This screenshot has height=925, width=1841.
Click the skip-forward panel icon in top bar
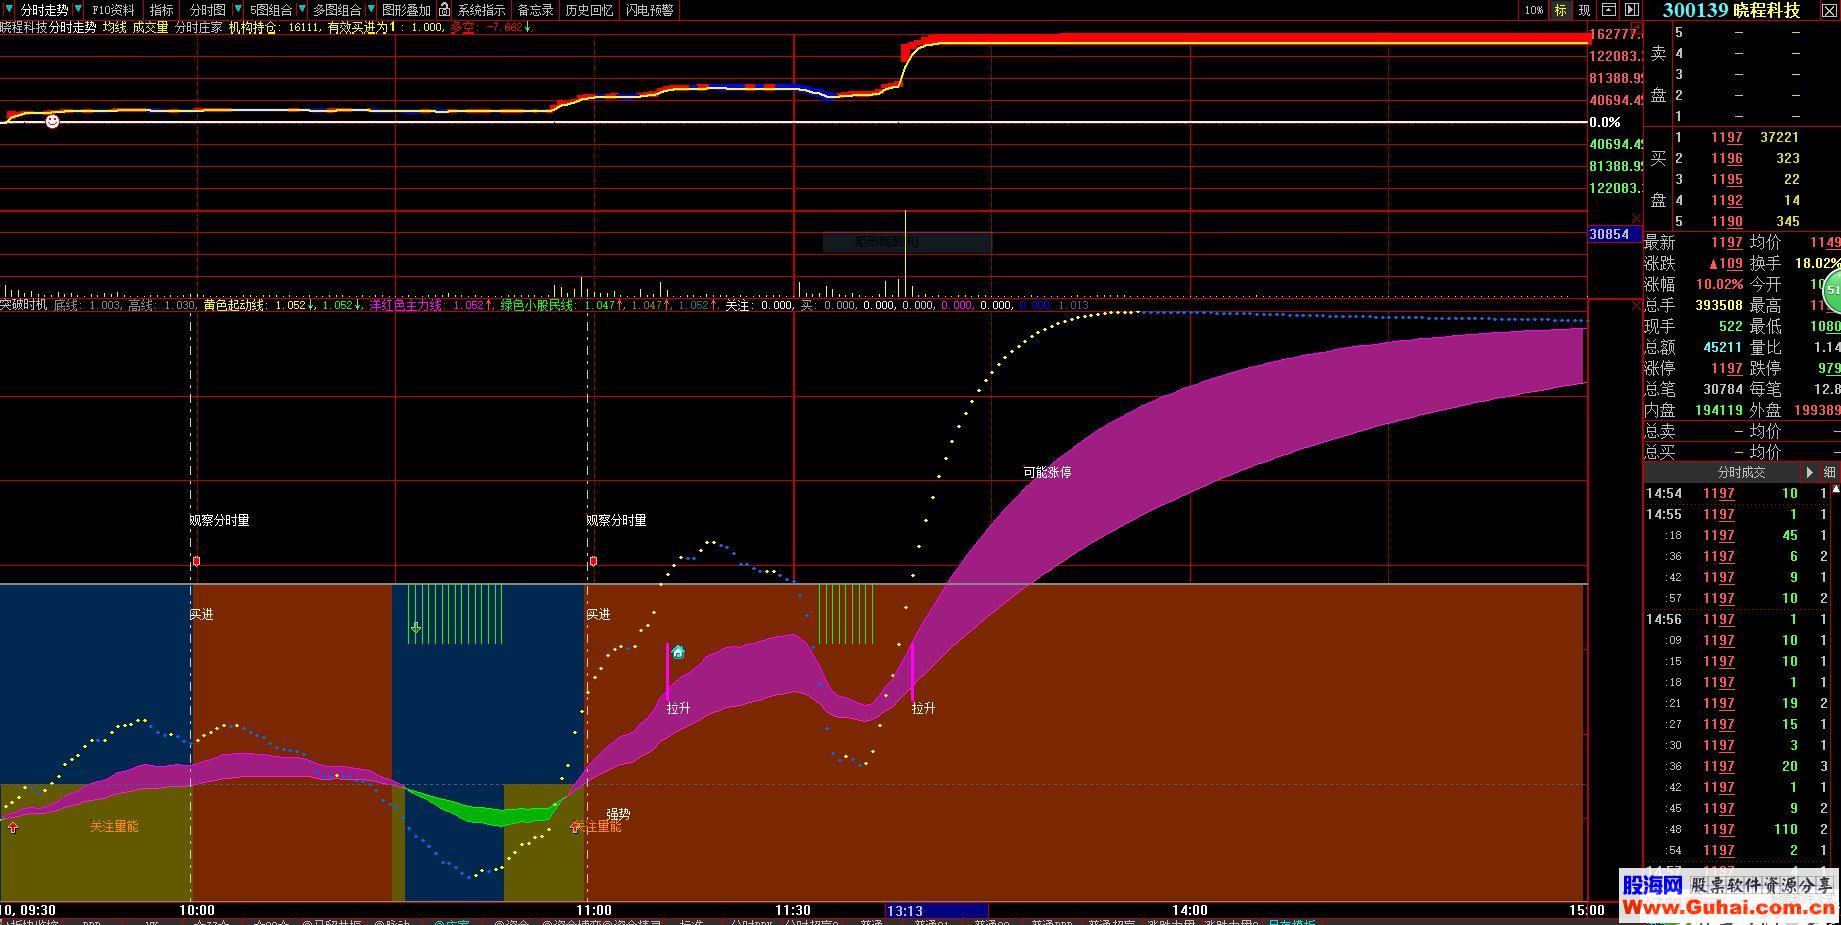1631,10
